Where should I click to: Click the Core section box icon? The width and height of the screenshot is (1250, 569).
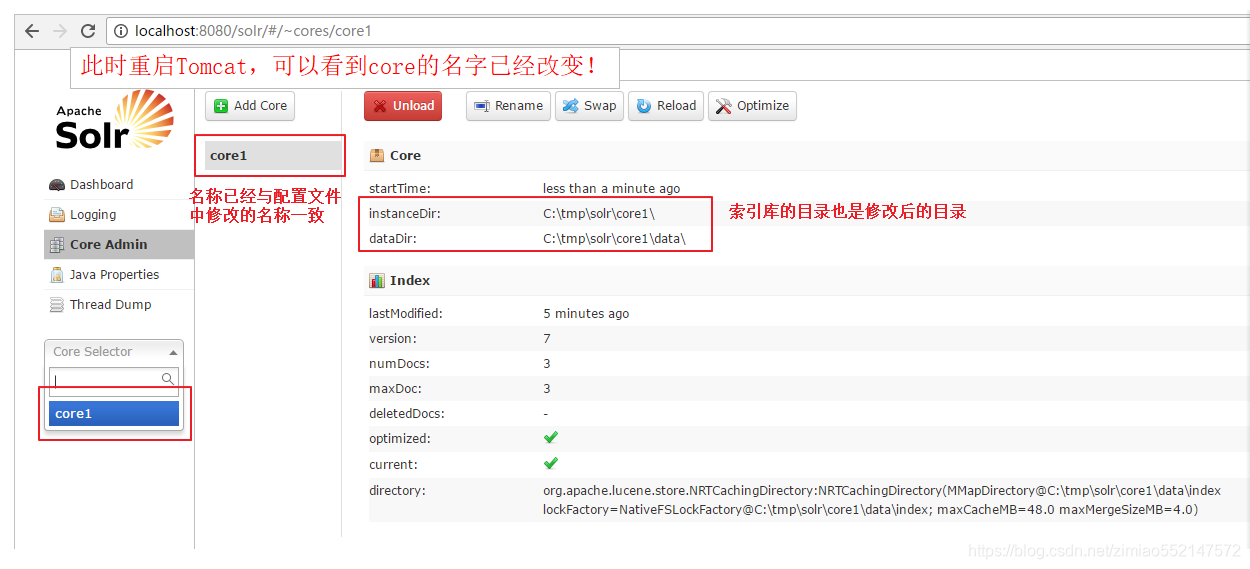click(x=377, y=156)
